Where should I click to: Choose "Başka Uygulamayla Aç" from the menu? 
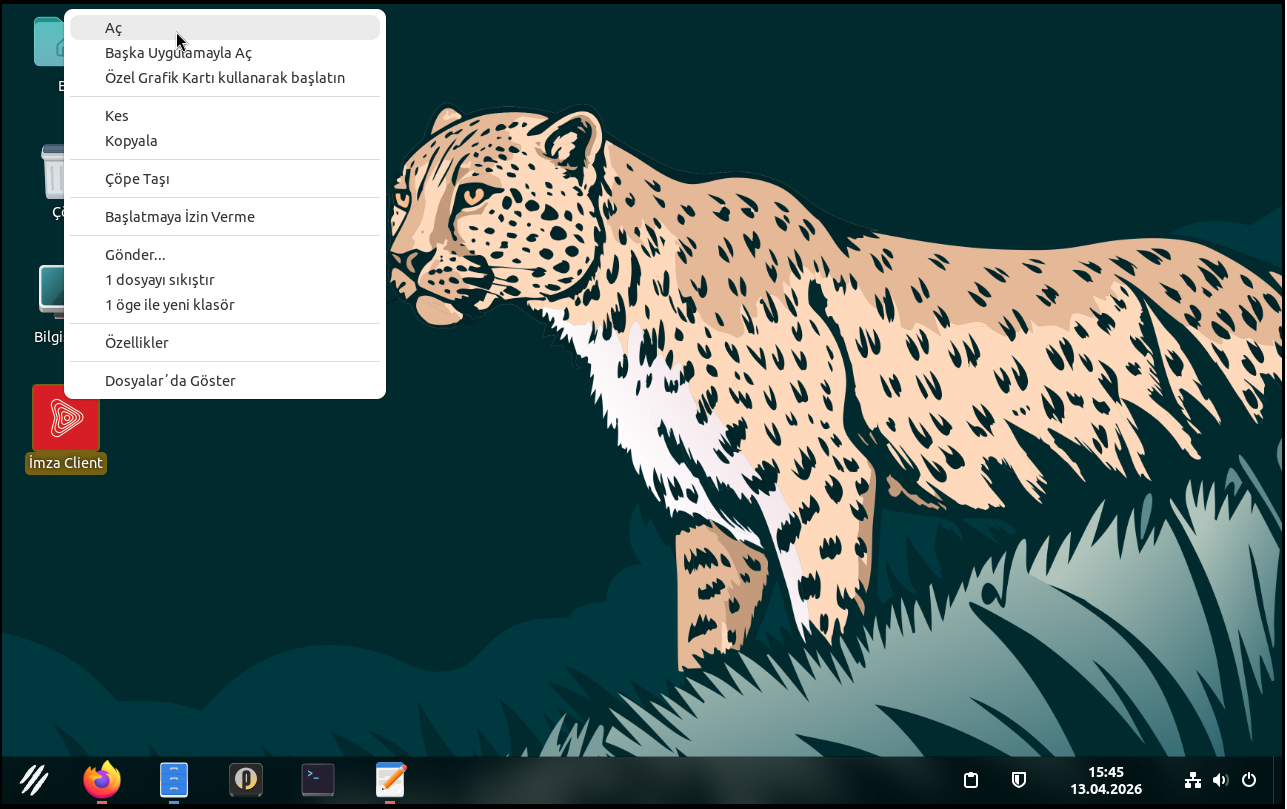(225, 53)
